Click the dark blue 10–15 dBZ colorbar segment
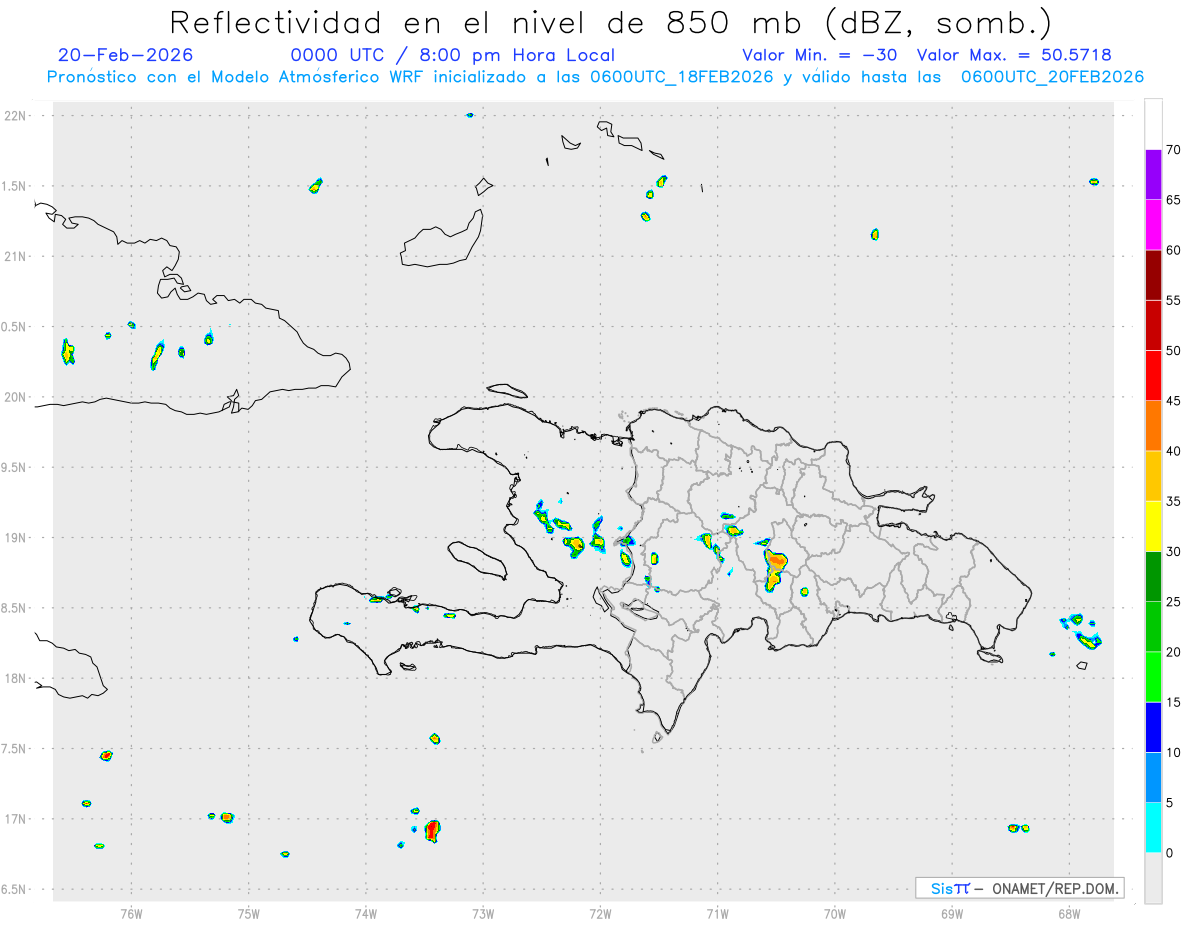 pos(1153,727)
